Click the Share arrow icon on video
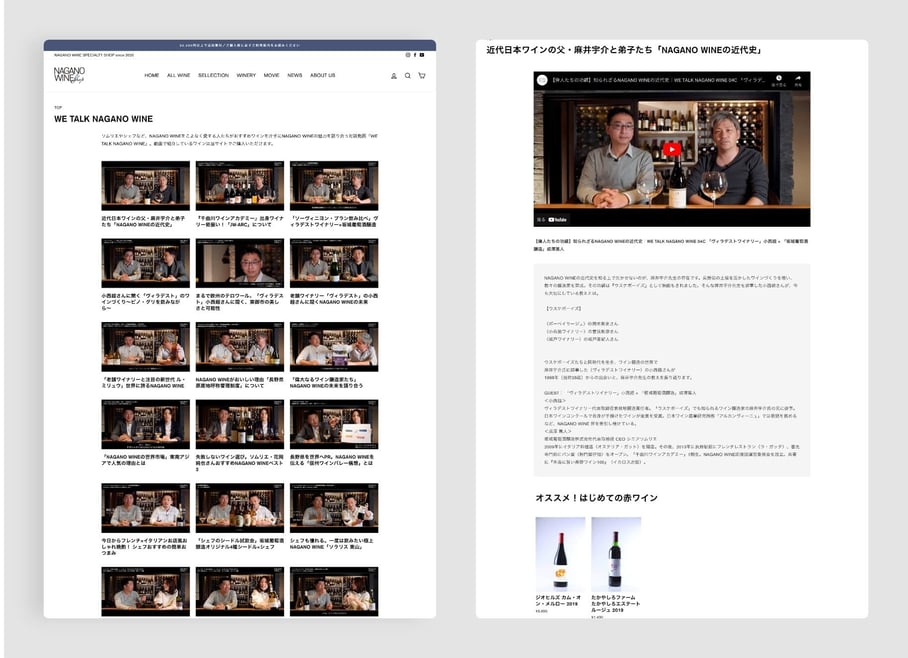Image resolution: width=908 pixels, height=658 pixels. tap(798, 80)
